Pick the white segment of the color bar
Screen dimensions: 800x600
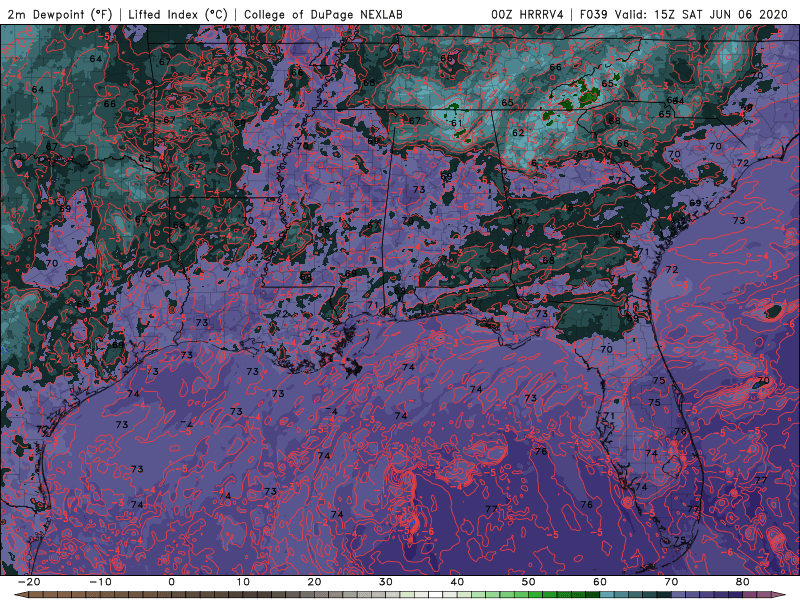point(436,594)
